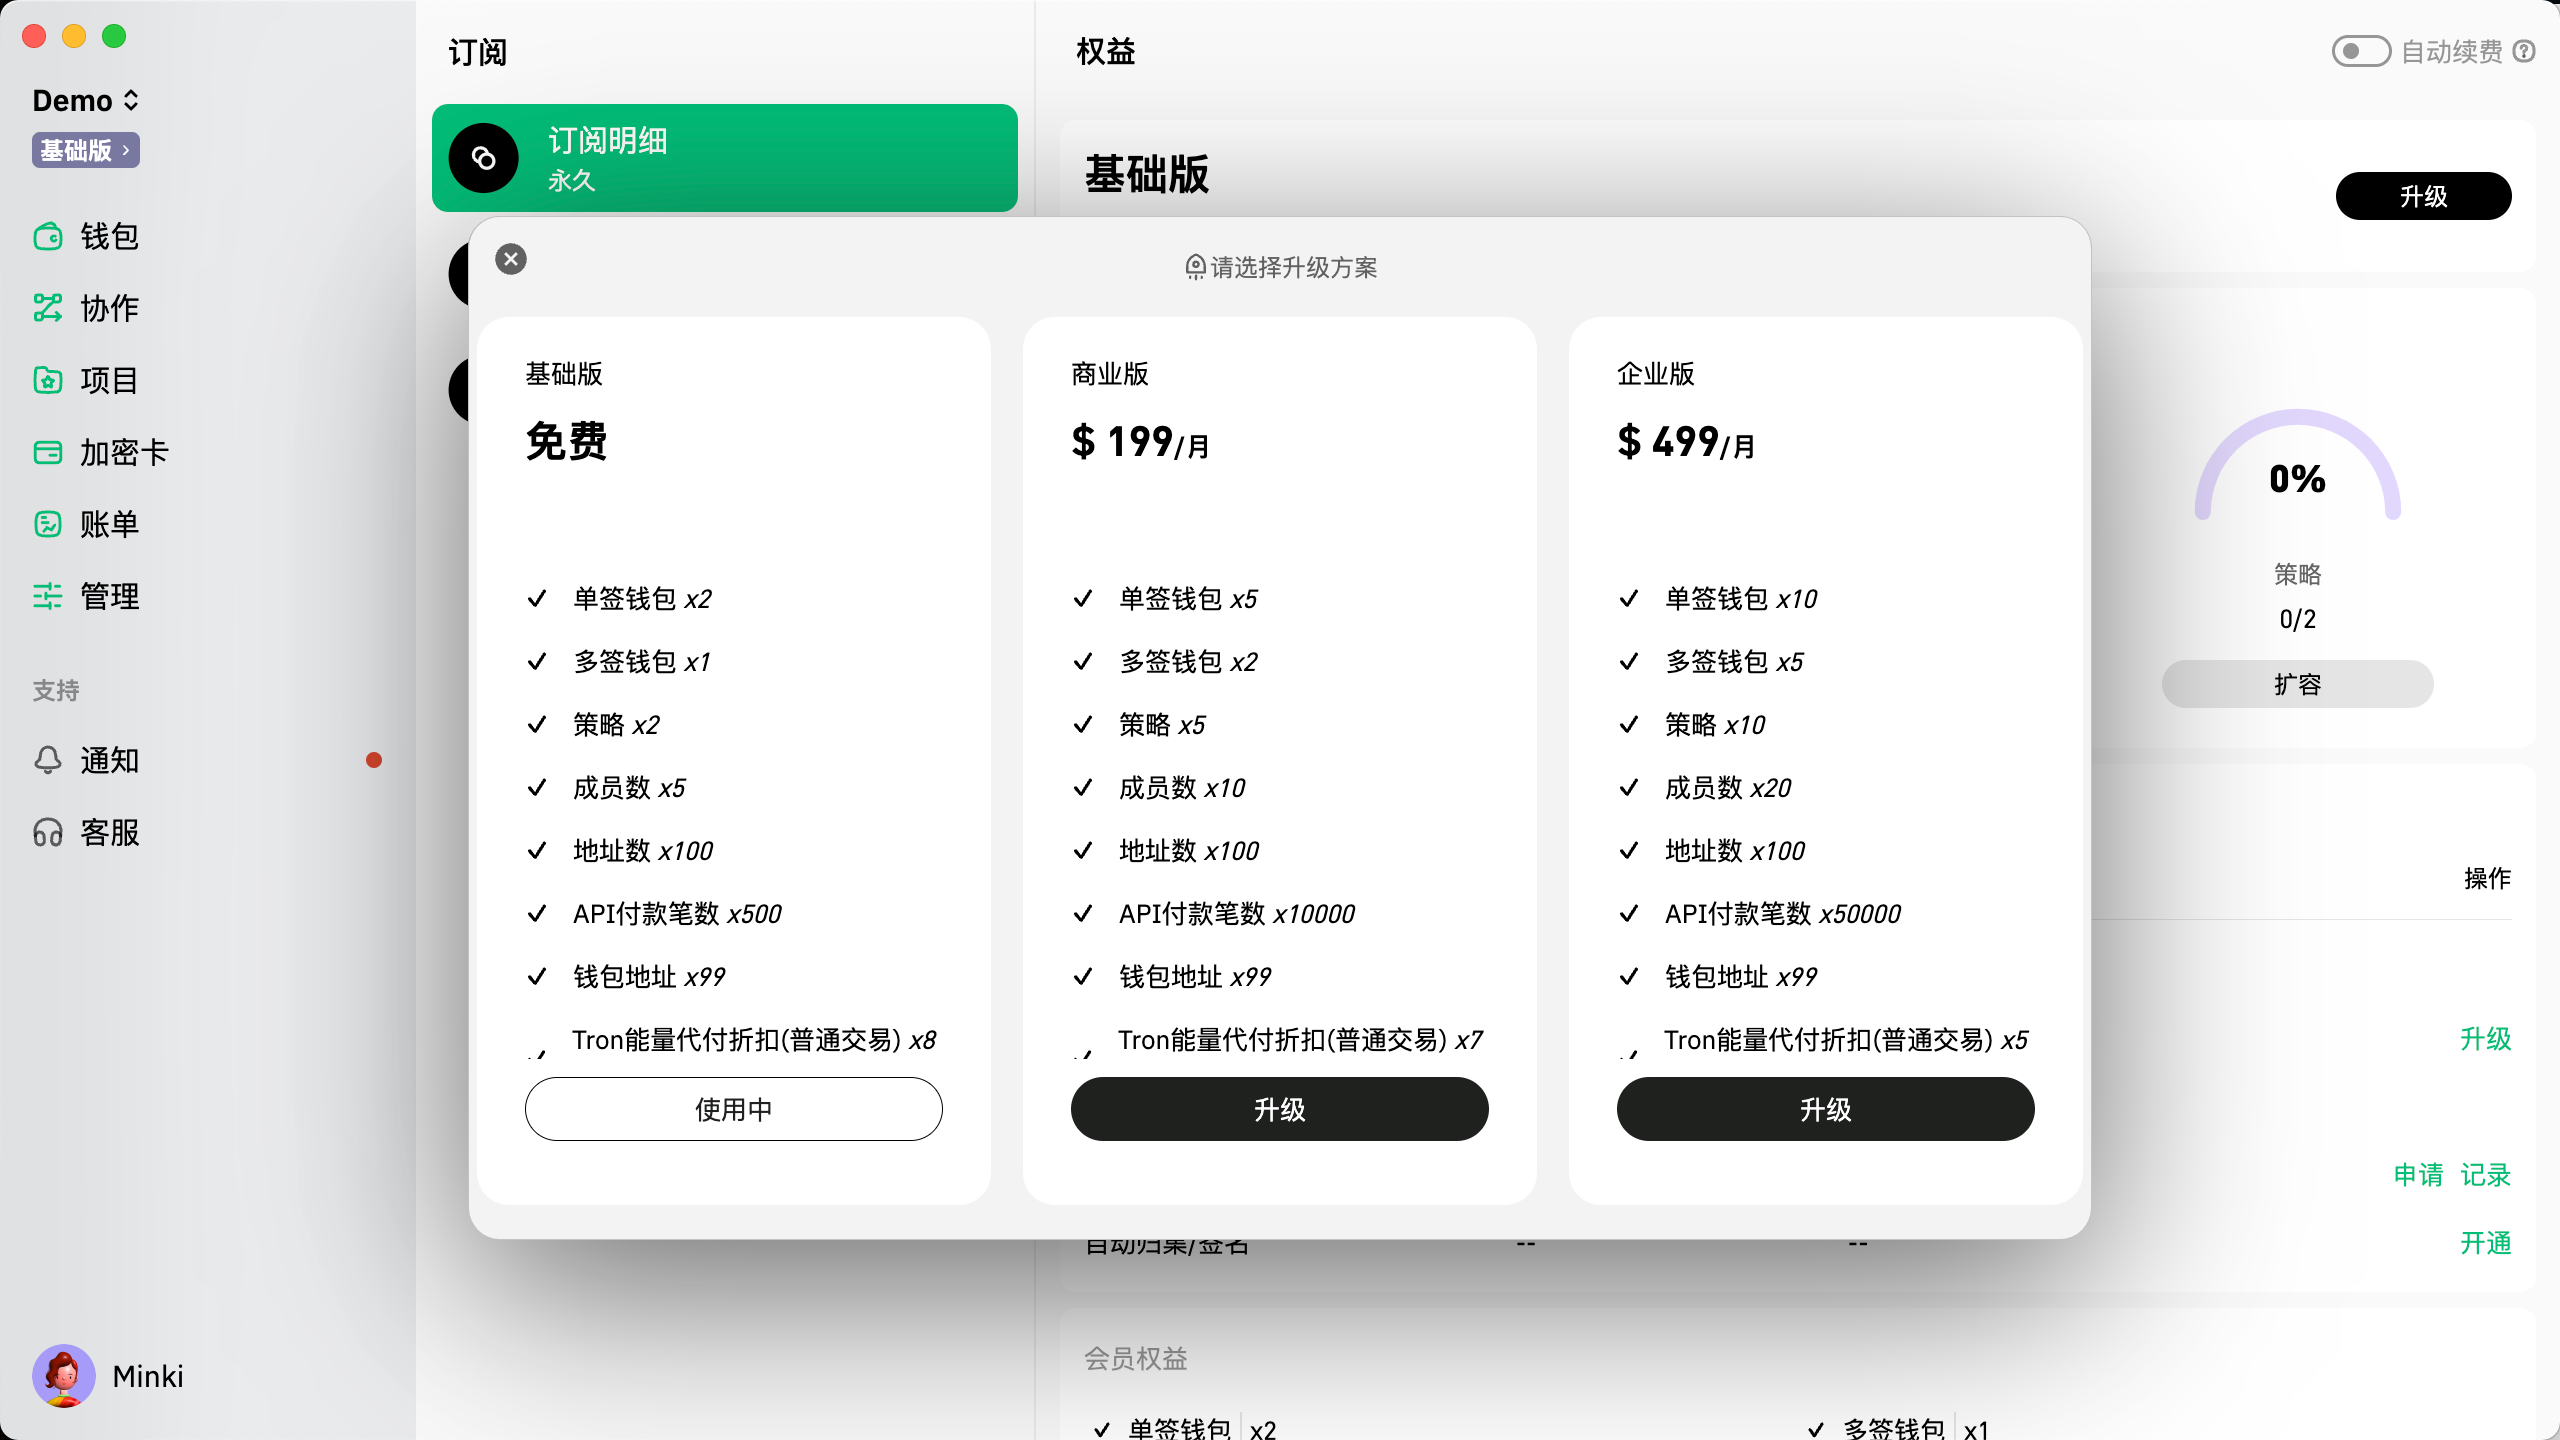2560x1440 pixels.
Task: Select the bills (账单) icon
Action: click(48, 524)
